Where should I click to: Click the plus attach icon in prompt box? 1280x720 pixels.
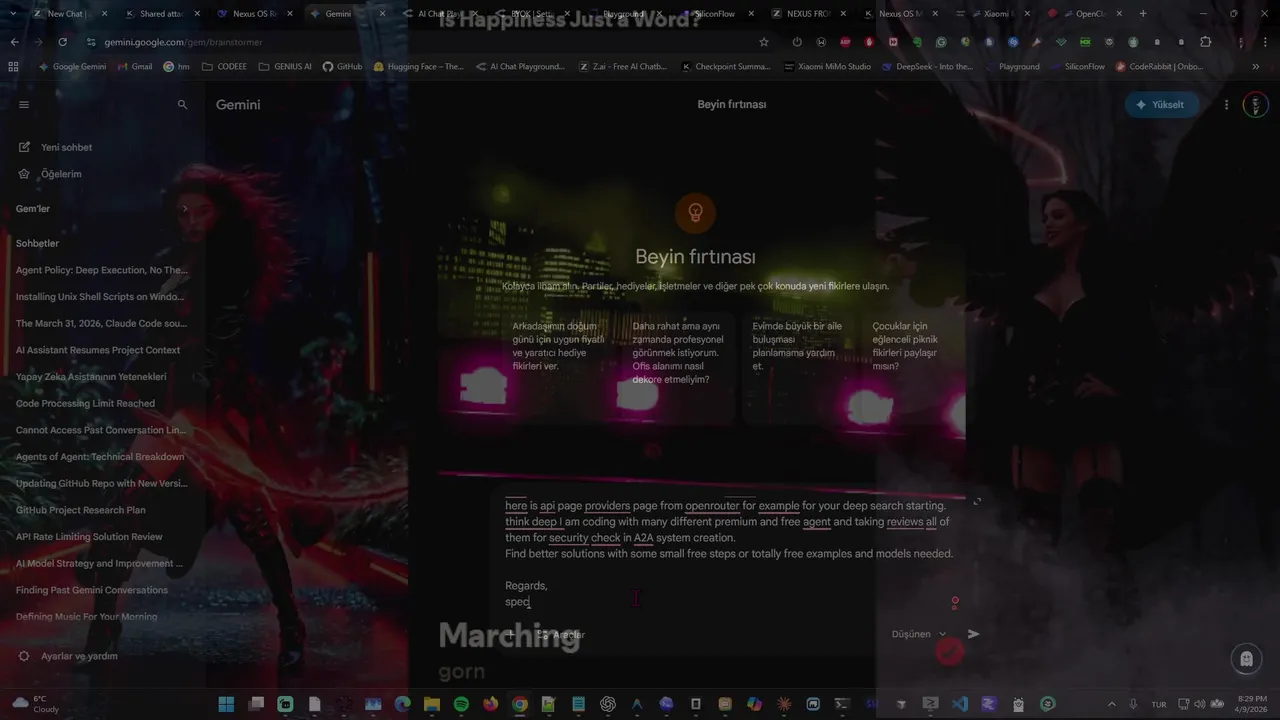coord(511,634)
